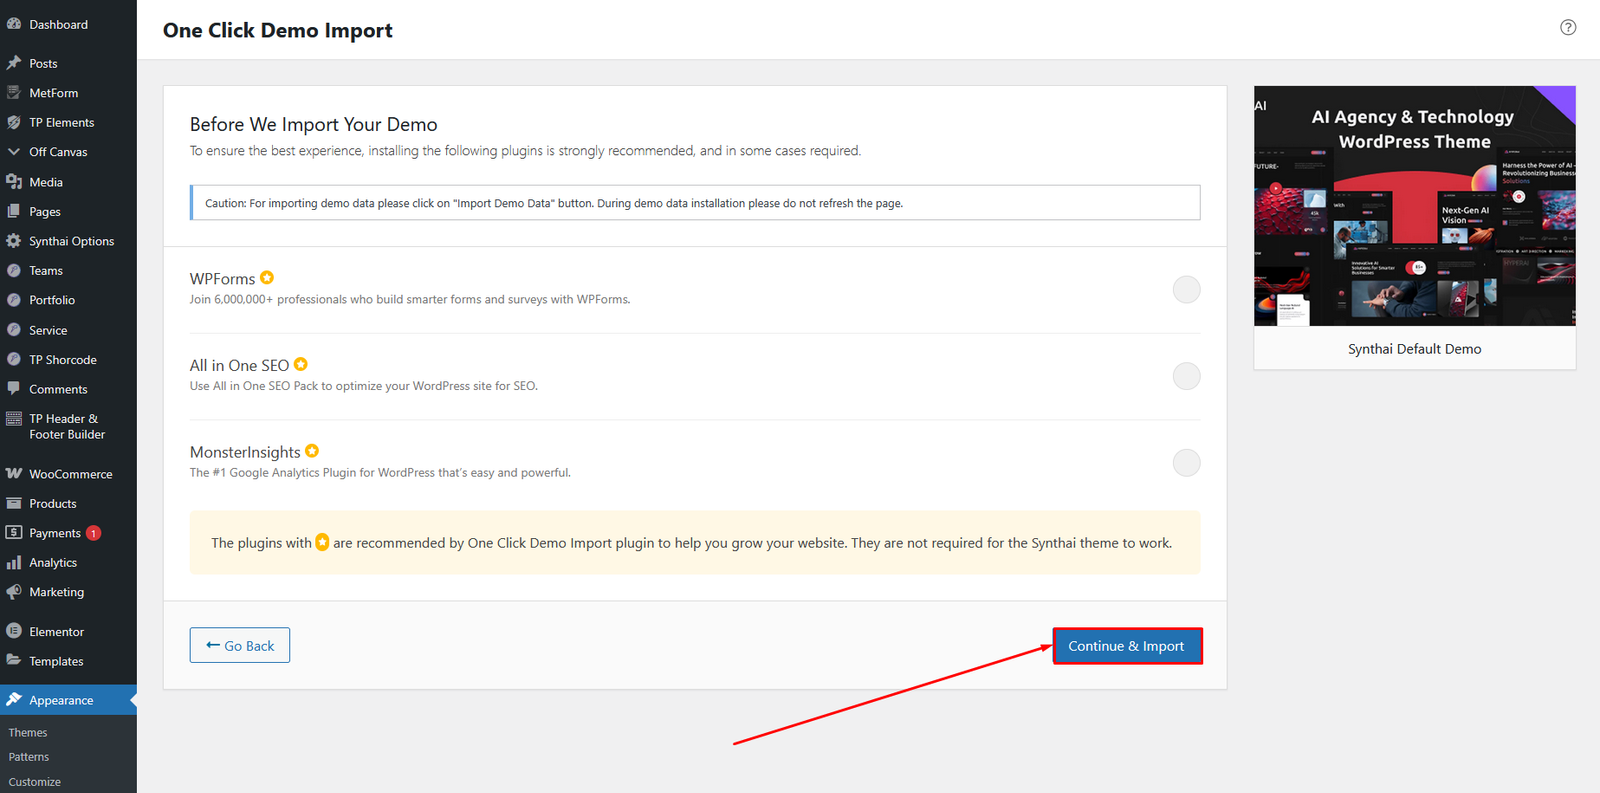Screen dimensions: 1600x793
Task: Click the Synthai Options gear icon
Action: [x=14, y=241]
